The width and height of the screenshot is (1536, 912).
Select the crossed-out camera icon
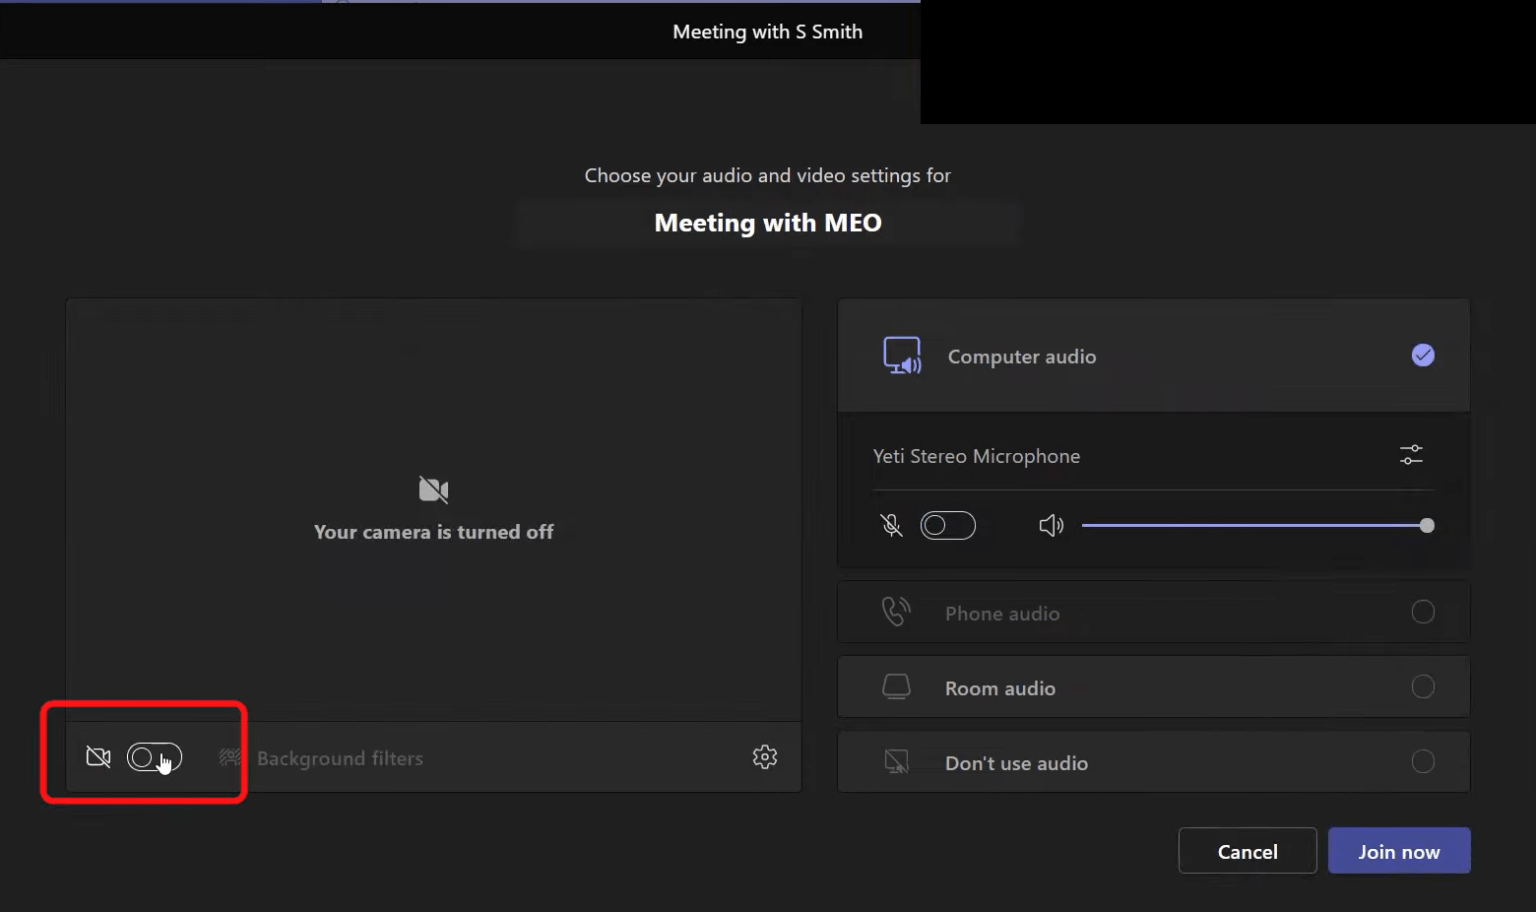click(98, 757)
